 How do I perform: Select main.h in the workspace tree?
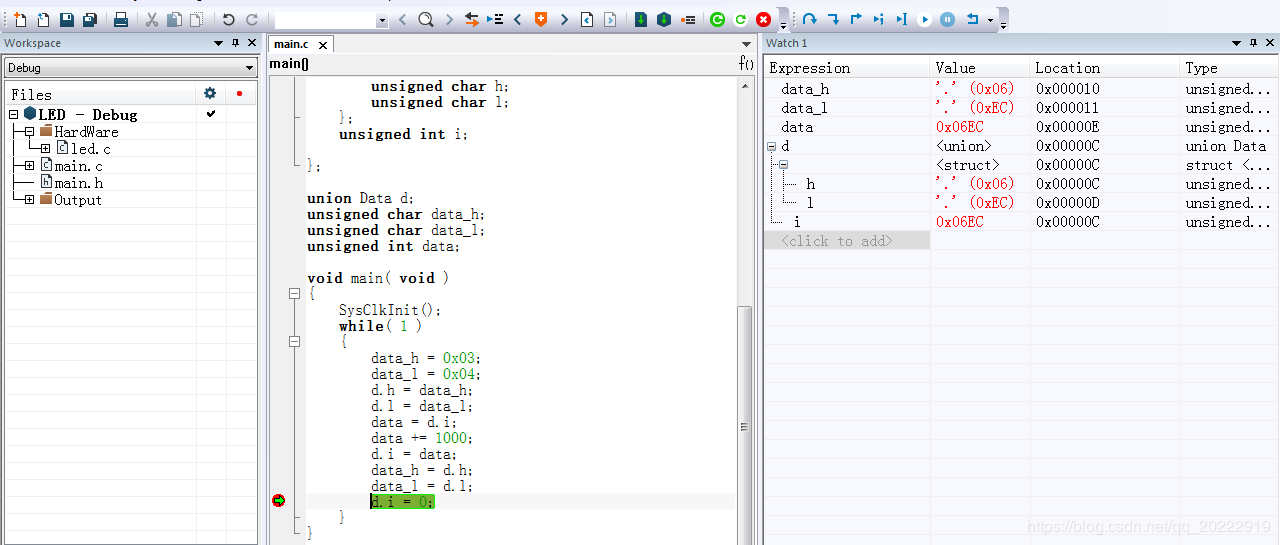coord(78,183)
